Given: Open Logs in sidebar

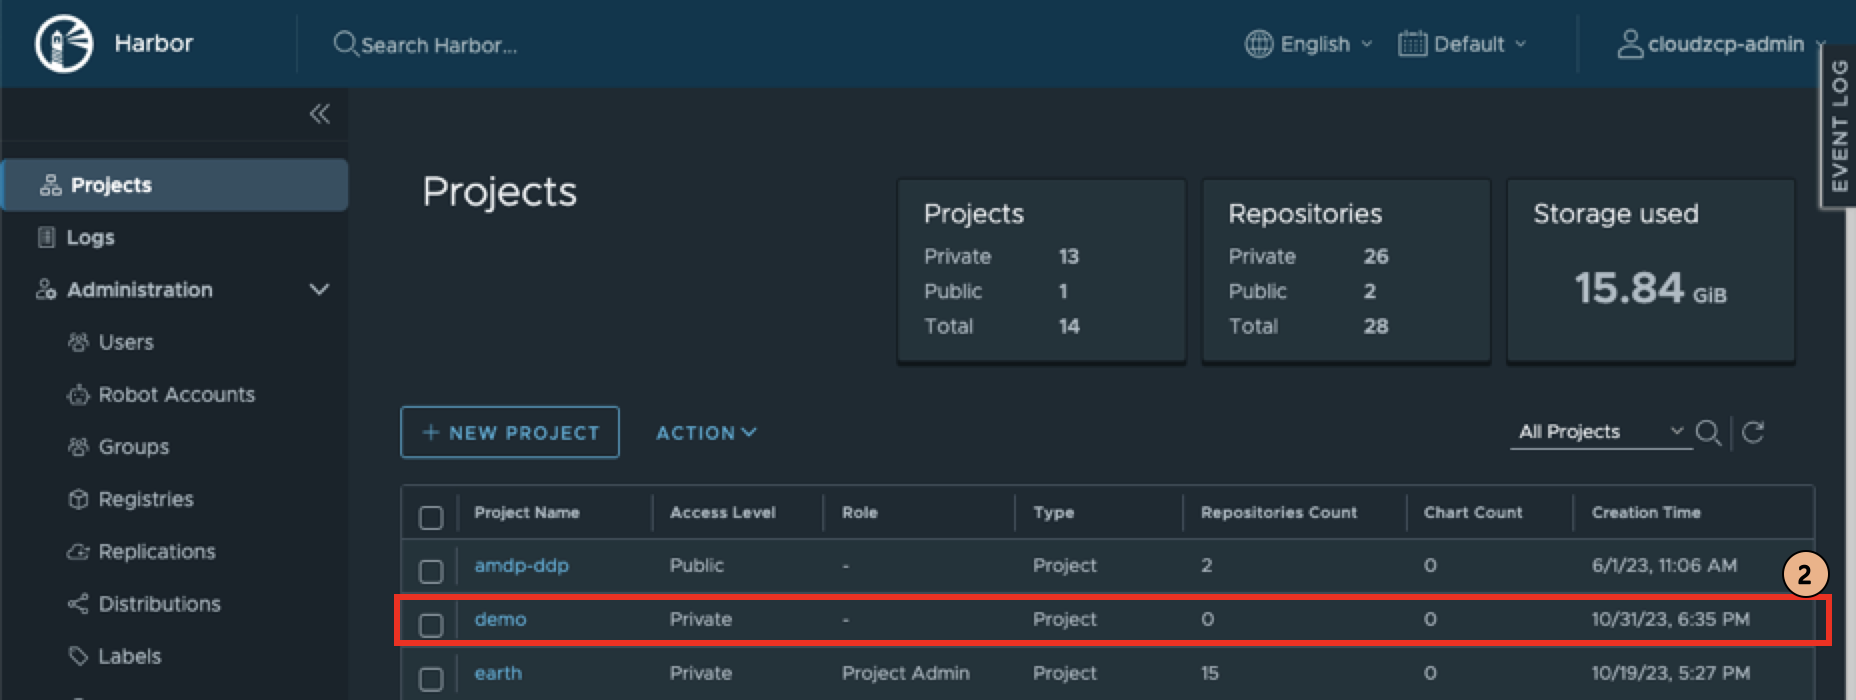Looking at the screenshot, I should [90, 237].
